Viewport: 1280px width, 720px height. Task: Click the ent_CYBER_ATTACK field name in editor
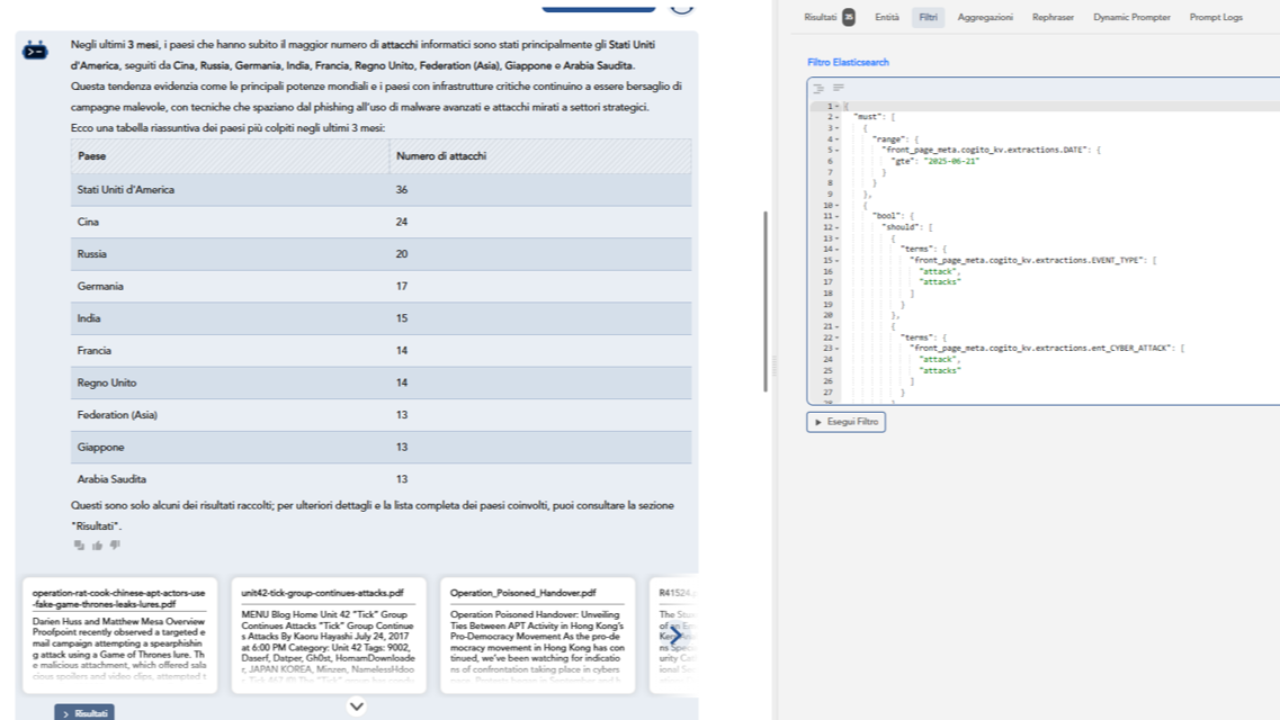pyautogui.click(x=1041, y=348)
